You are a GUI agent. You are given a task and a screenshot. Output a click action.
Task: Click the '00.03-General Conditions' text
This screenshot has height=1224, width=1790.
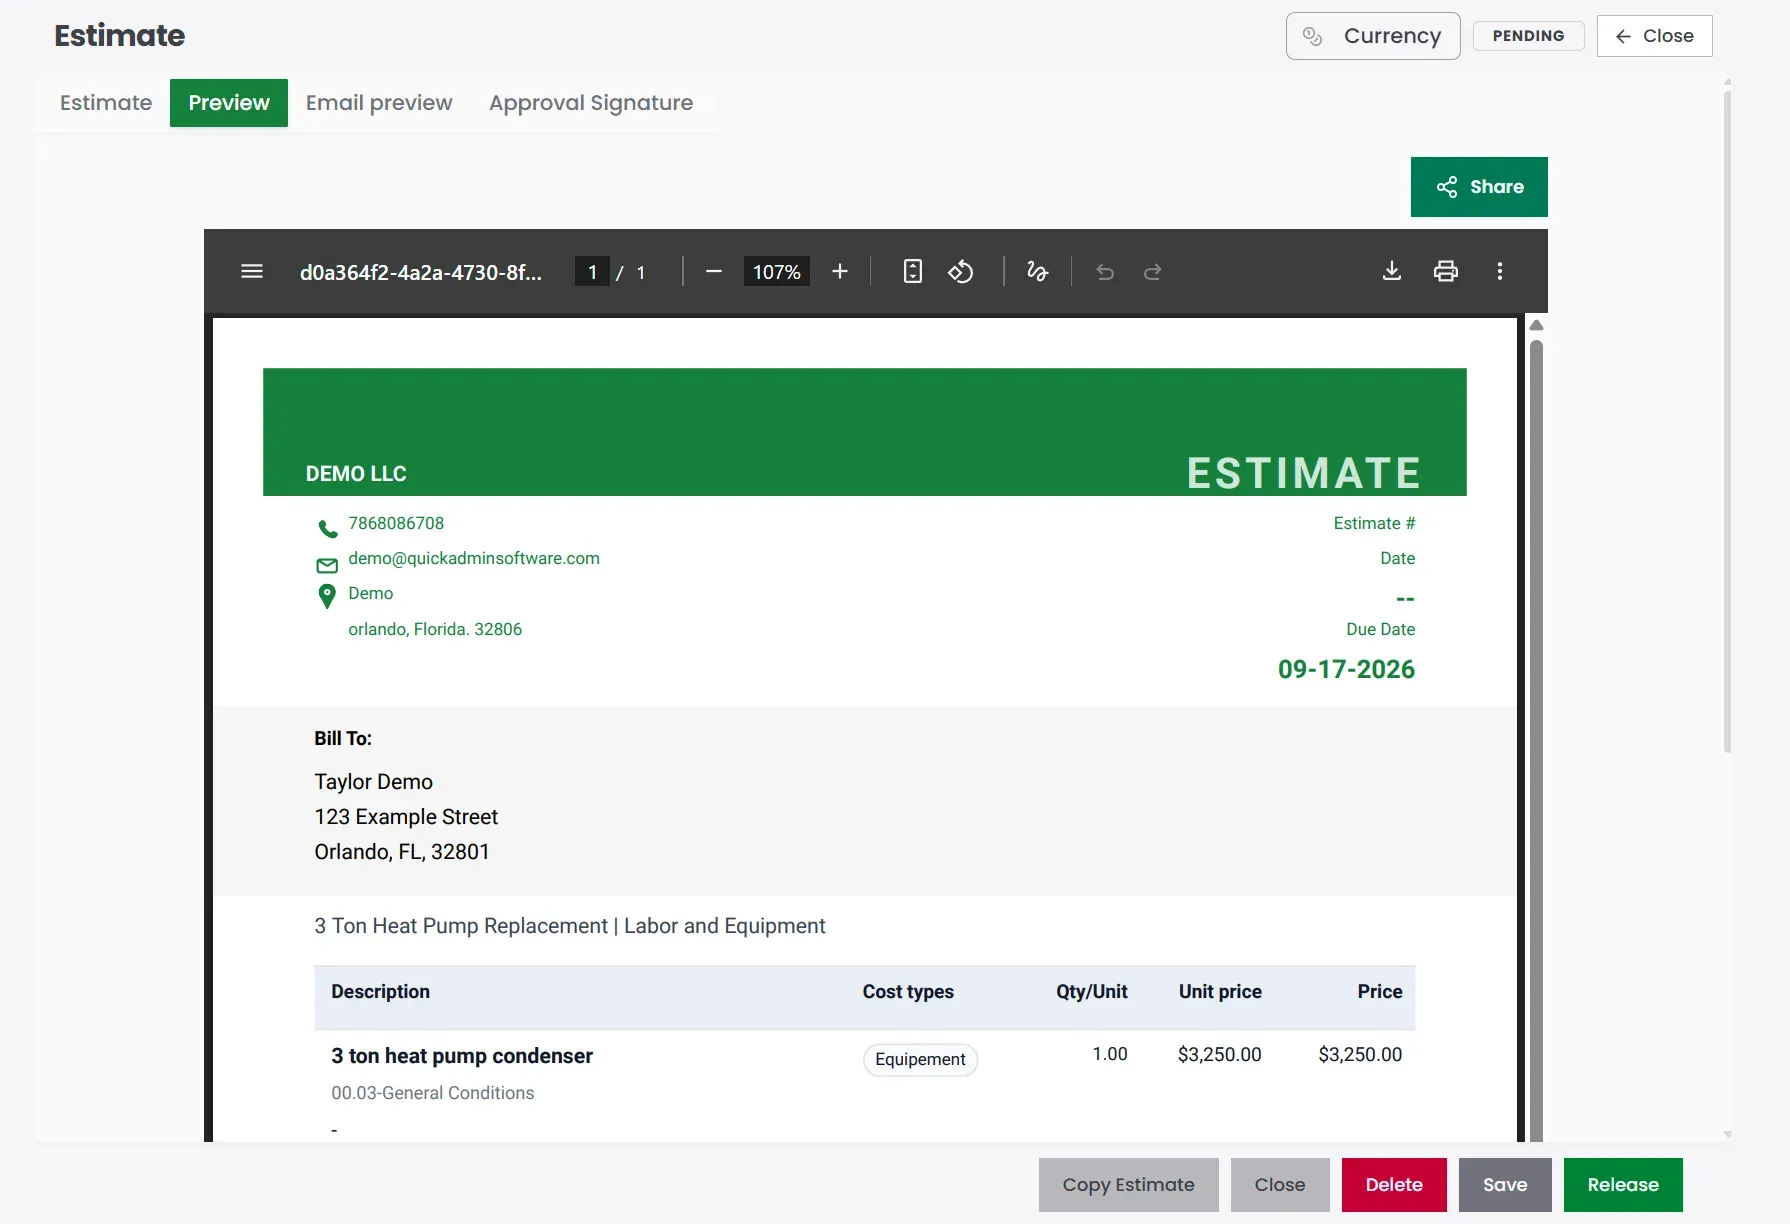(433, 1093)
